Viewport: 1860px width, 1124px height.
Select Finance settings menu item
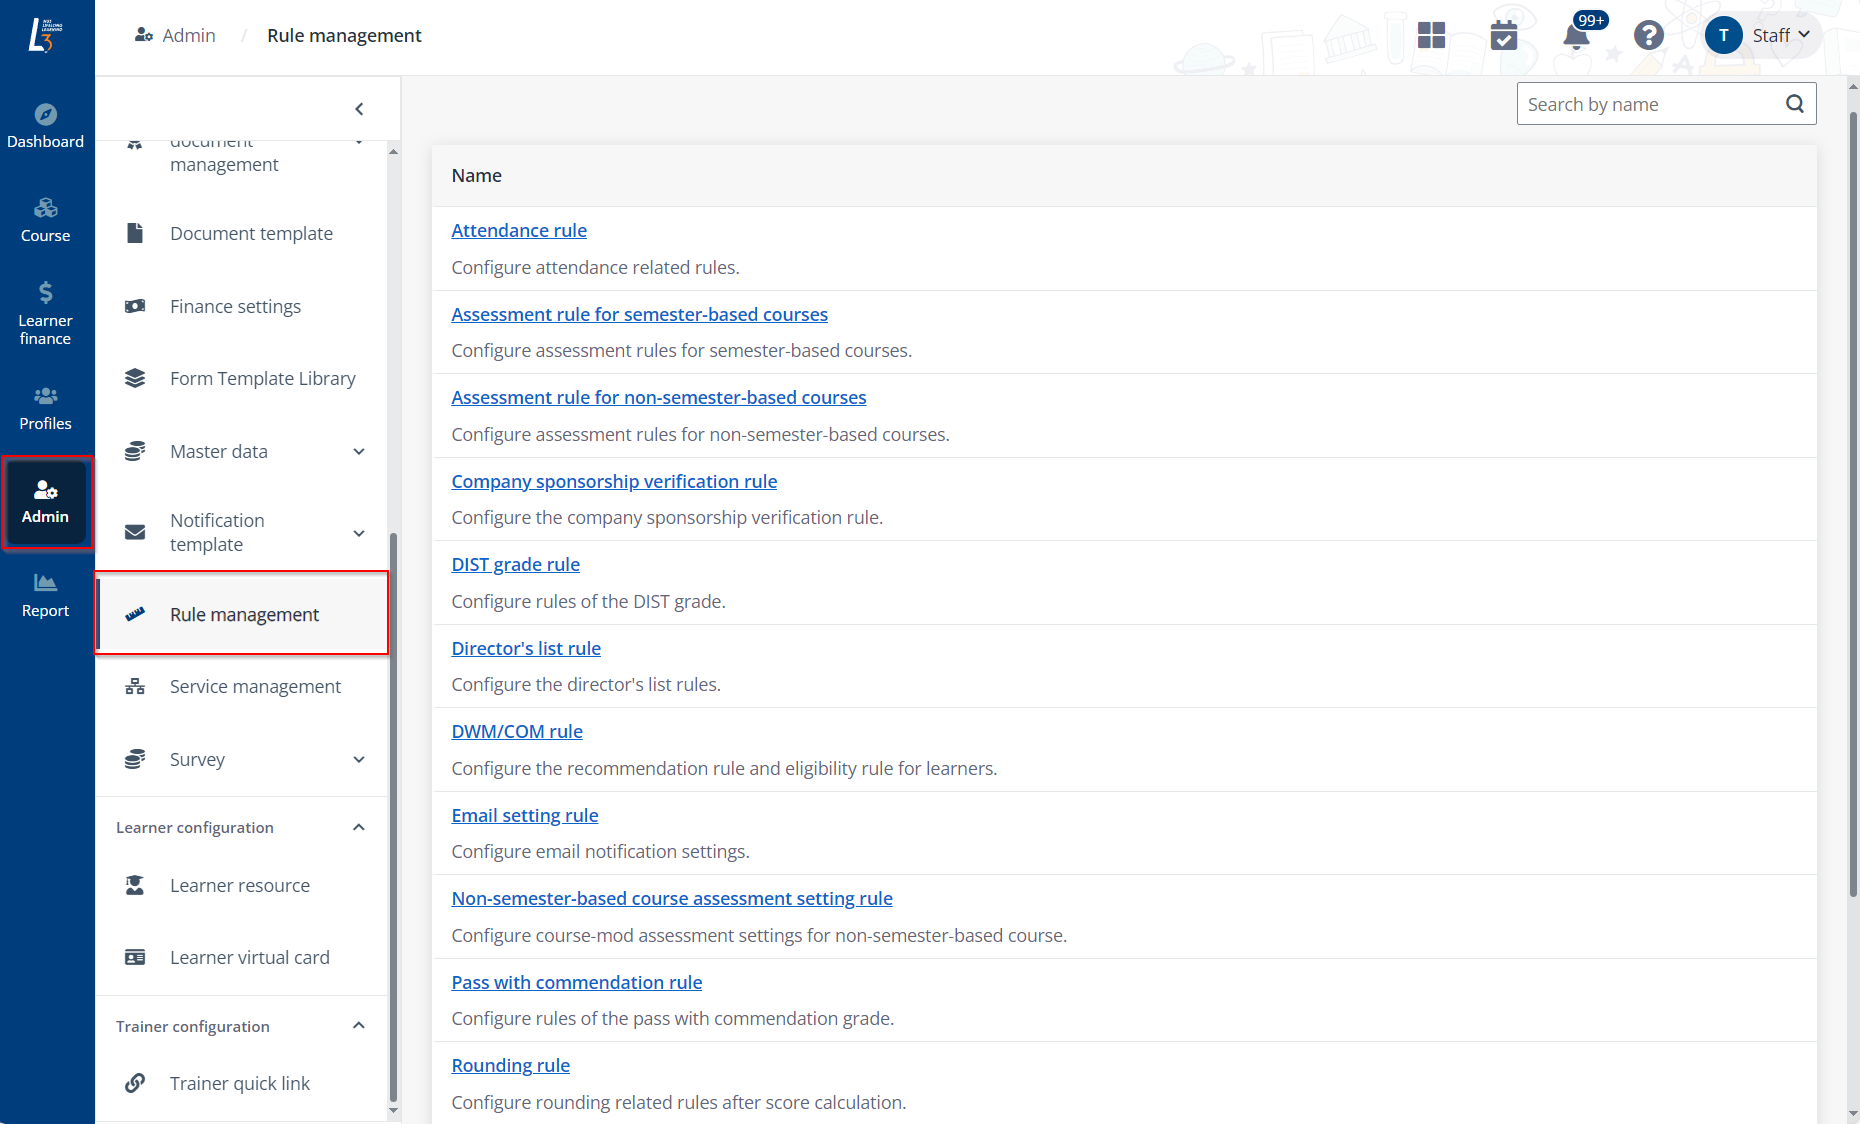pos(235,307)
